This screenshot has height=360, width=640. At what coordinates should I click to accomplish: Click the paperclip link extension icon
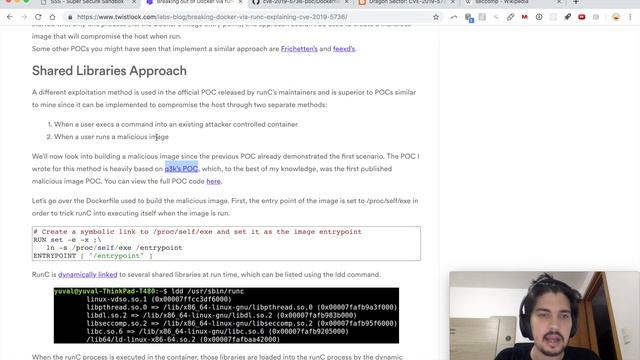coord(510,17)
